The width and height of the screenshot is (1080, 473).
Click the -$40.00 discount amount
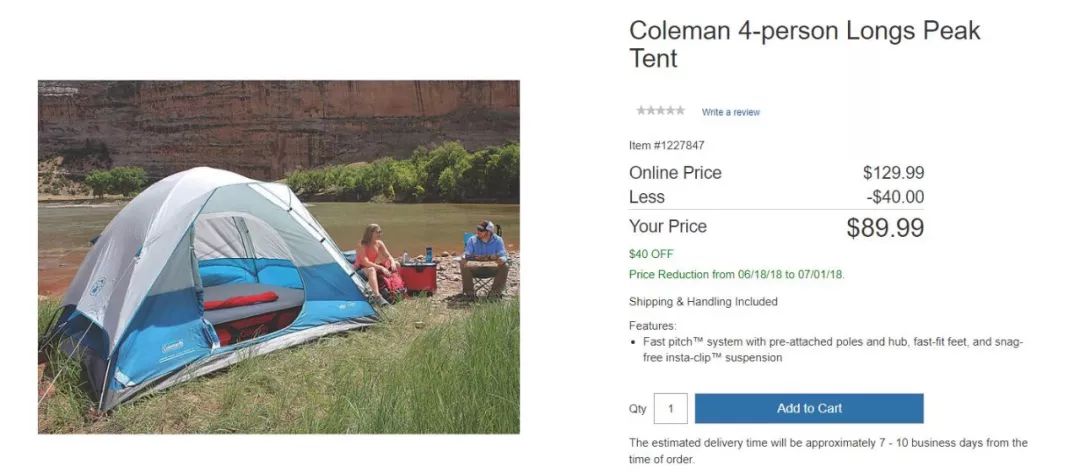click(x=895, y=197)
